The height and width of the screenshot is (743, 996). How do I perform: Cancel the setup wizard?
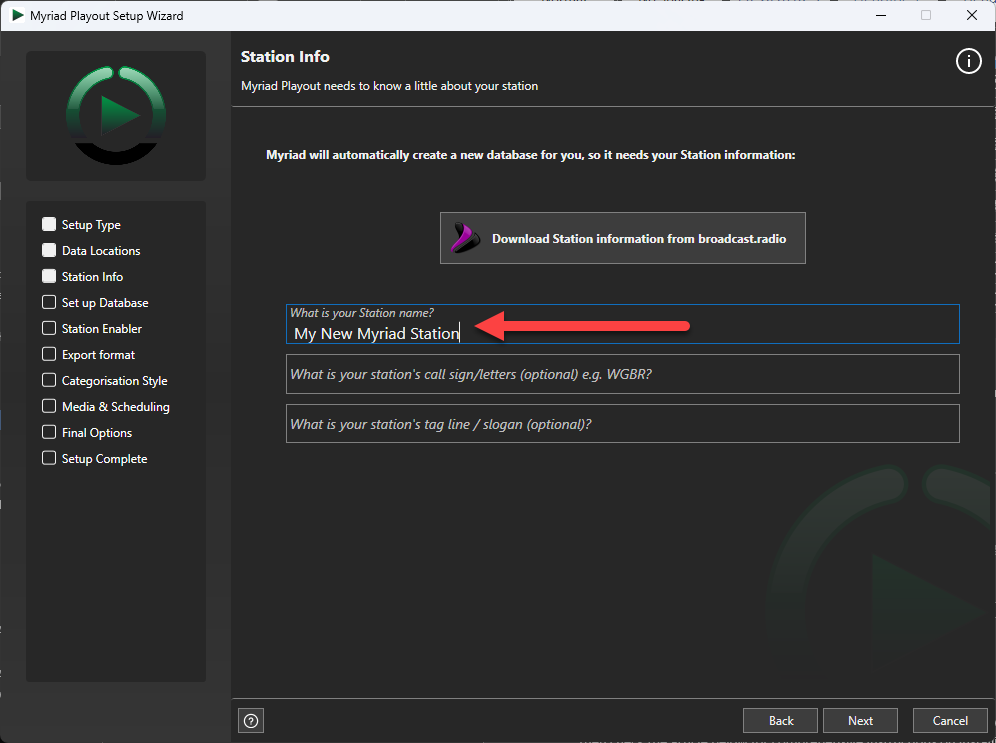[950, 721]
